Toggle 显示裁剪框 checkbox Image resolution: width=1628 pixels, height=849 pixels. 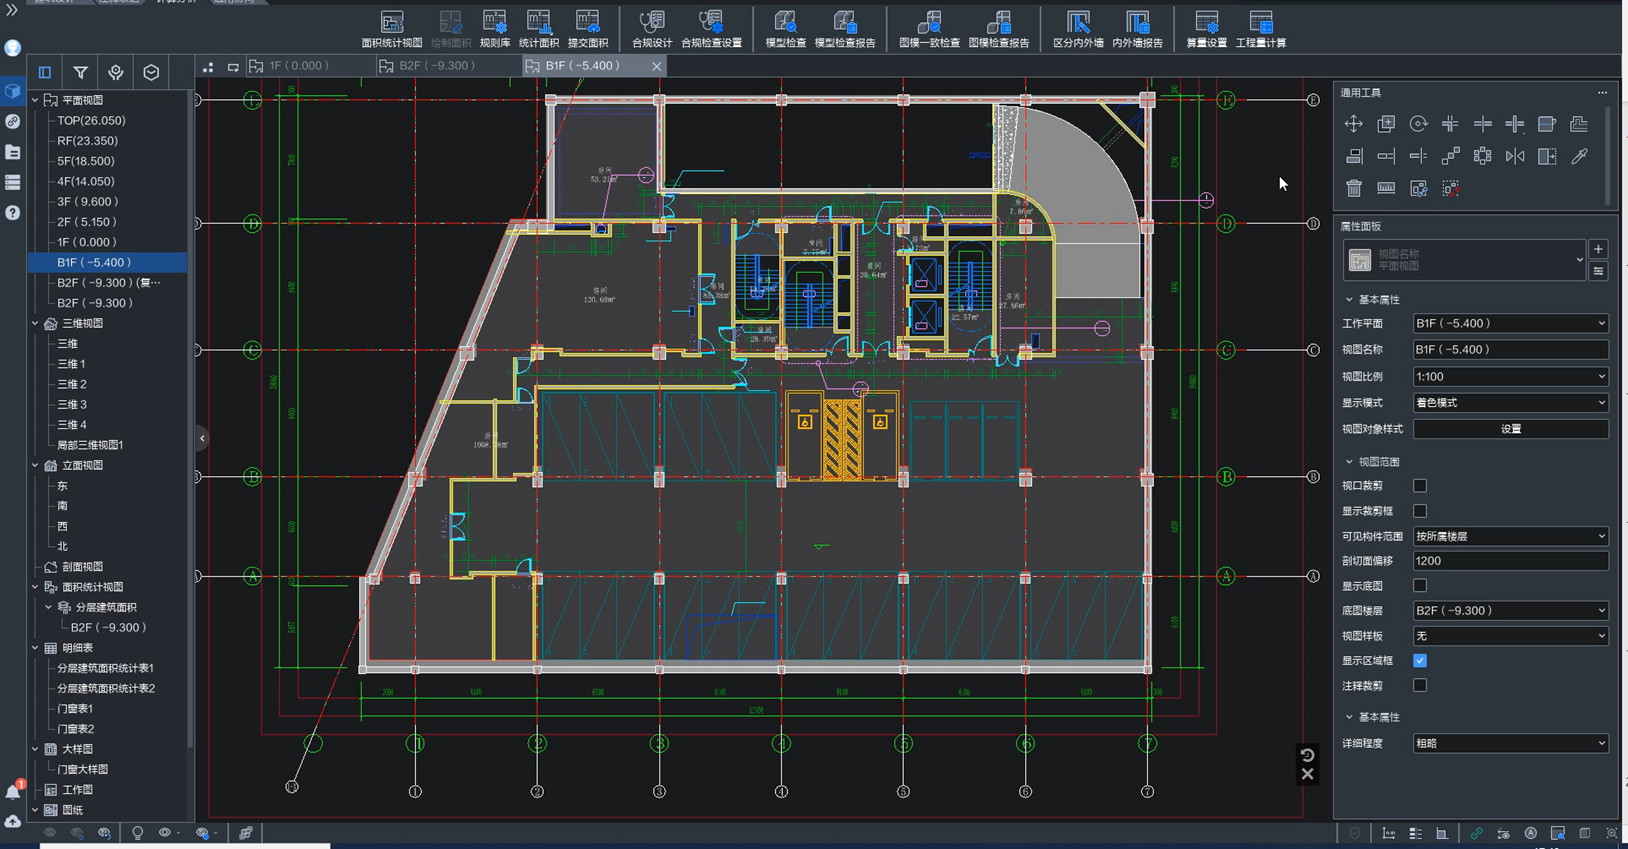(1420, 511)
